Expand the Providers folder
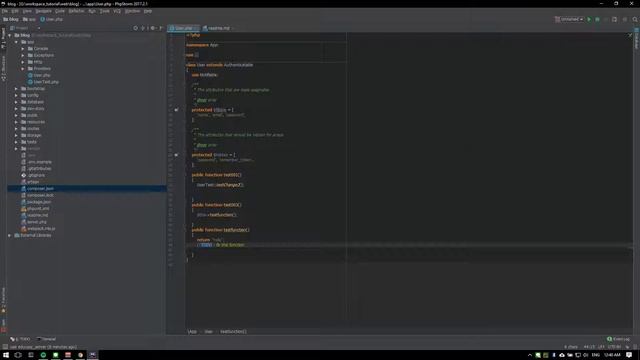Screen dimensions: 640x360 [23, 69]
